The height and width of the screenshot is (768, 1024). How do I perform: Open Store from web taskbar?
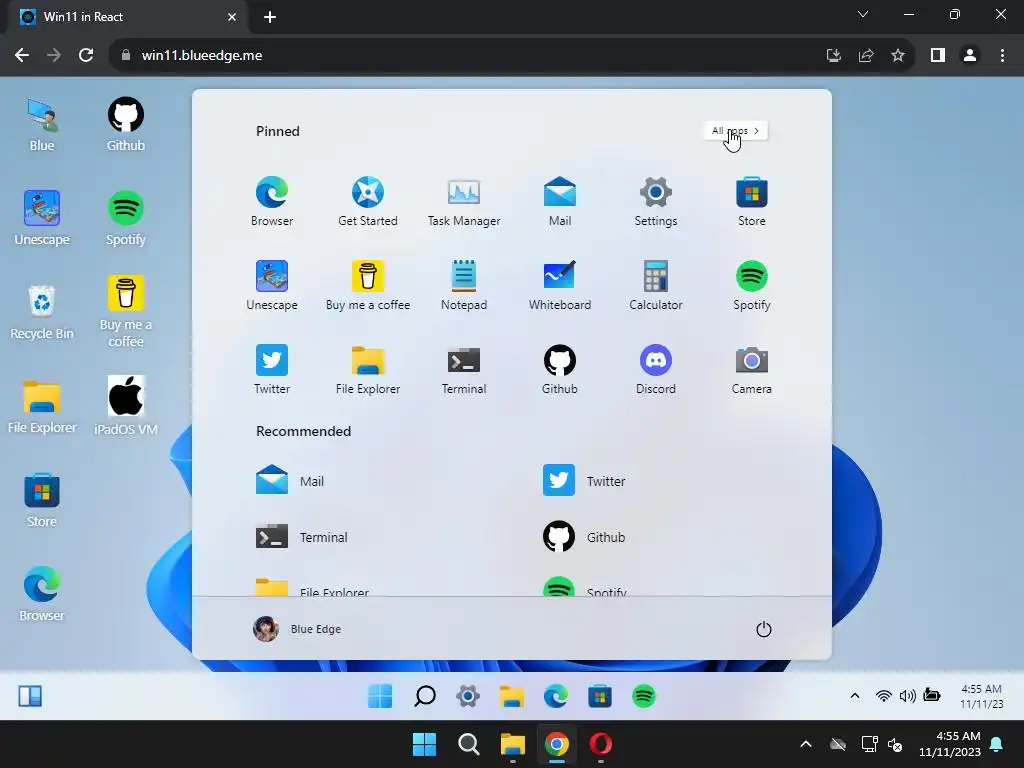pos(600,696)
